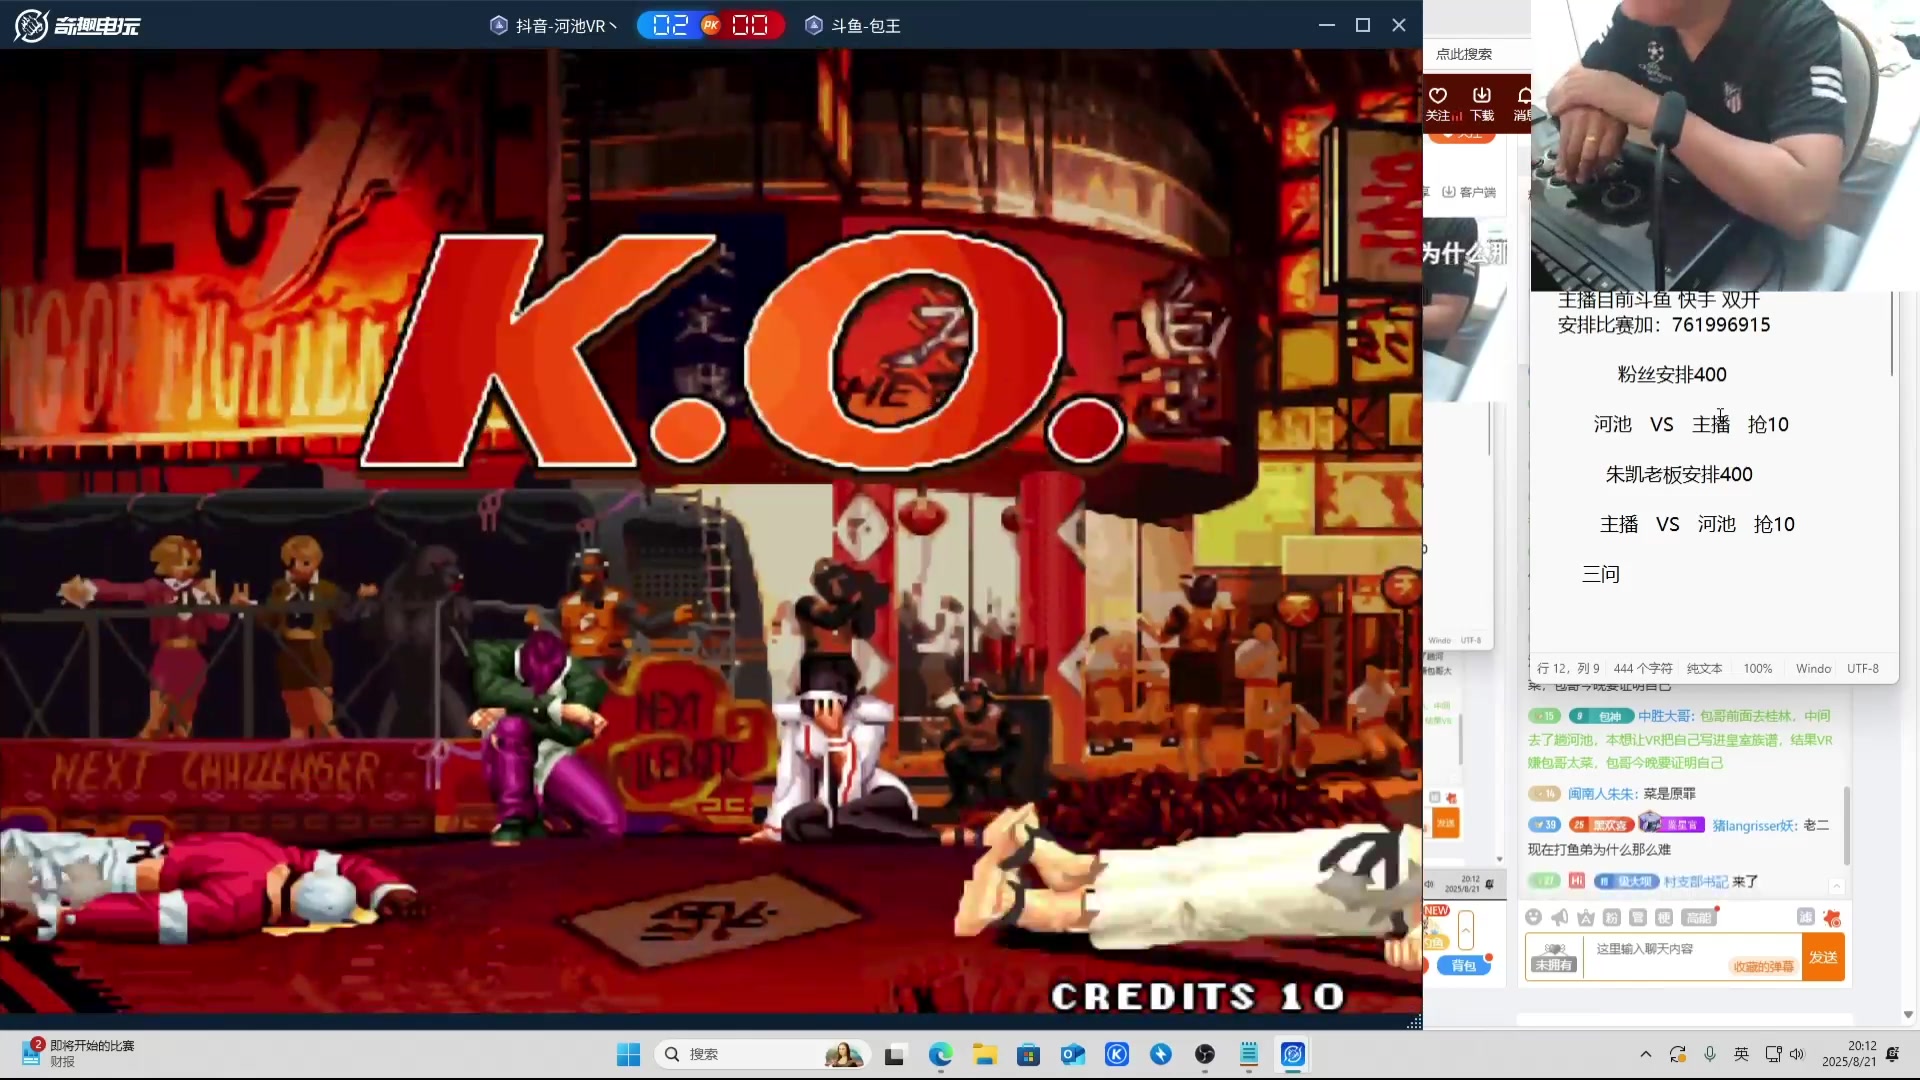Click the 未拥有 fan badge selector
Viewport: 1920px width, 1080px height.
click(x=1554, y=957)
